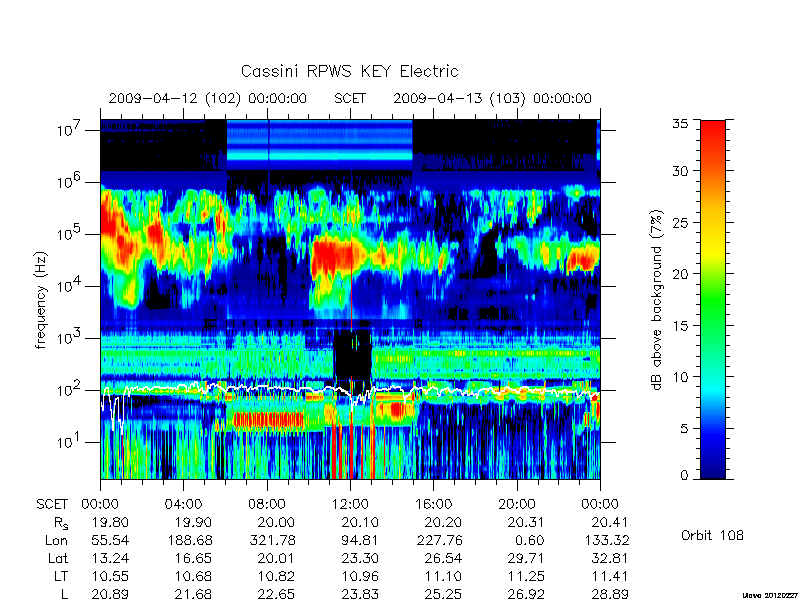Select the end date '2009-04-13 (103) 00:00:00'
Viewport: 800px width, 600px height.
pyautogui.click(x=492, y=98)
